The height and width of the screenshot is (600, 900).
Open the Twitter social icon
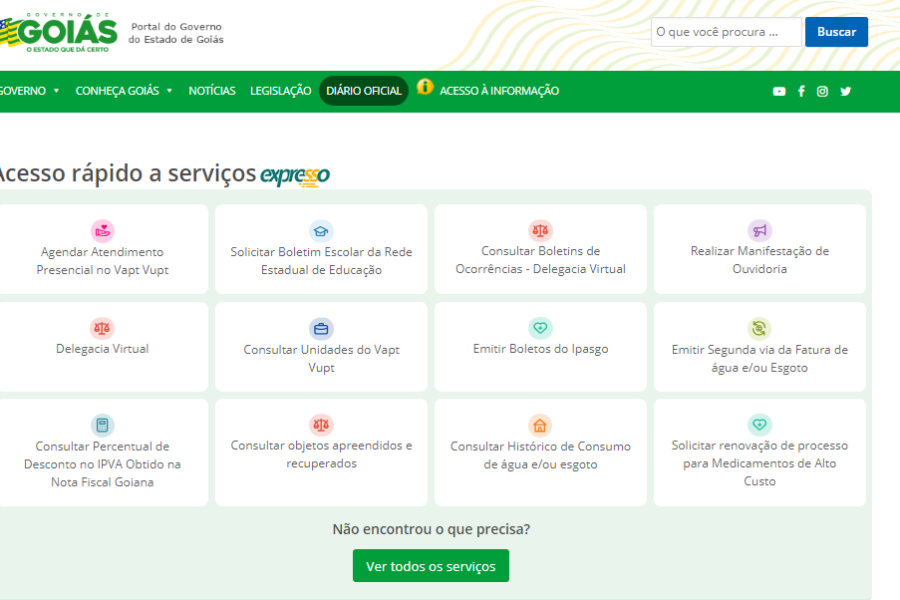(845, 91)
